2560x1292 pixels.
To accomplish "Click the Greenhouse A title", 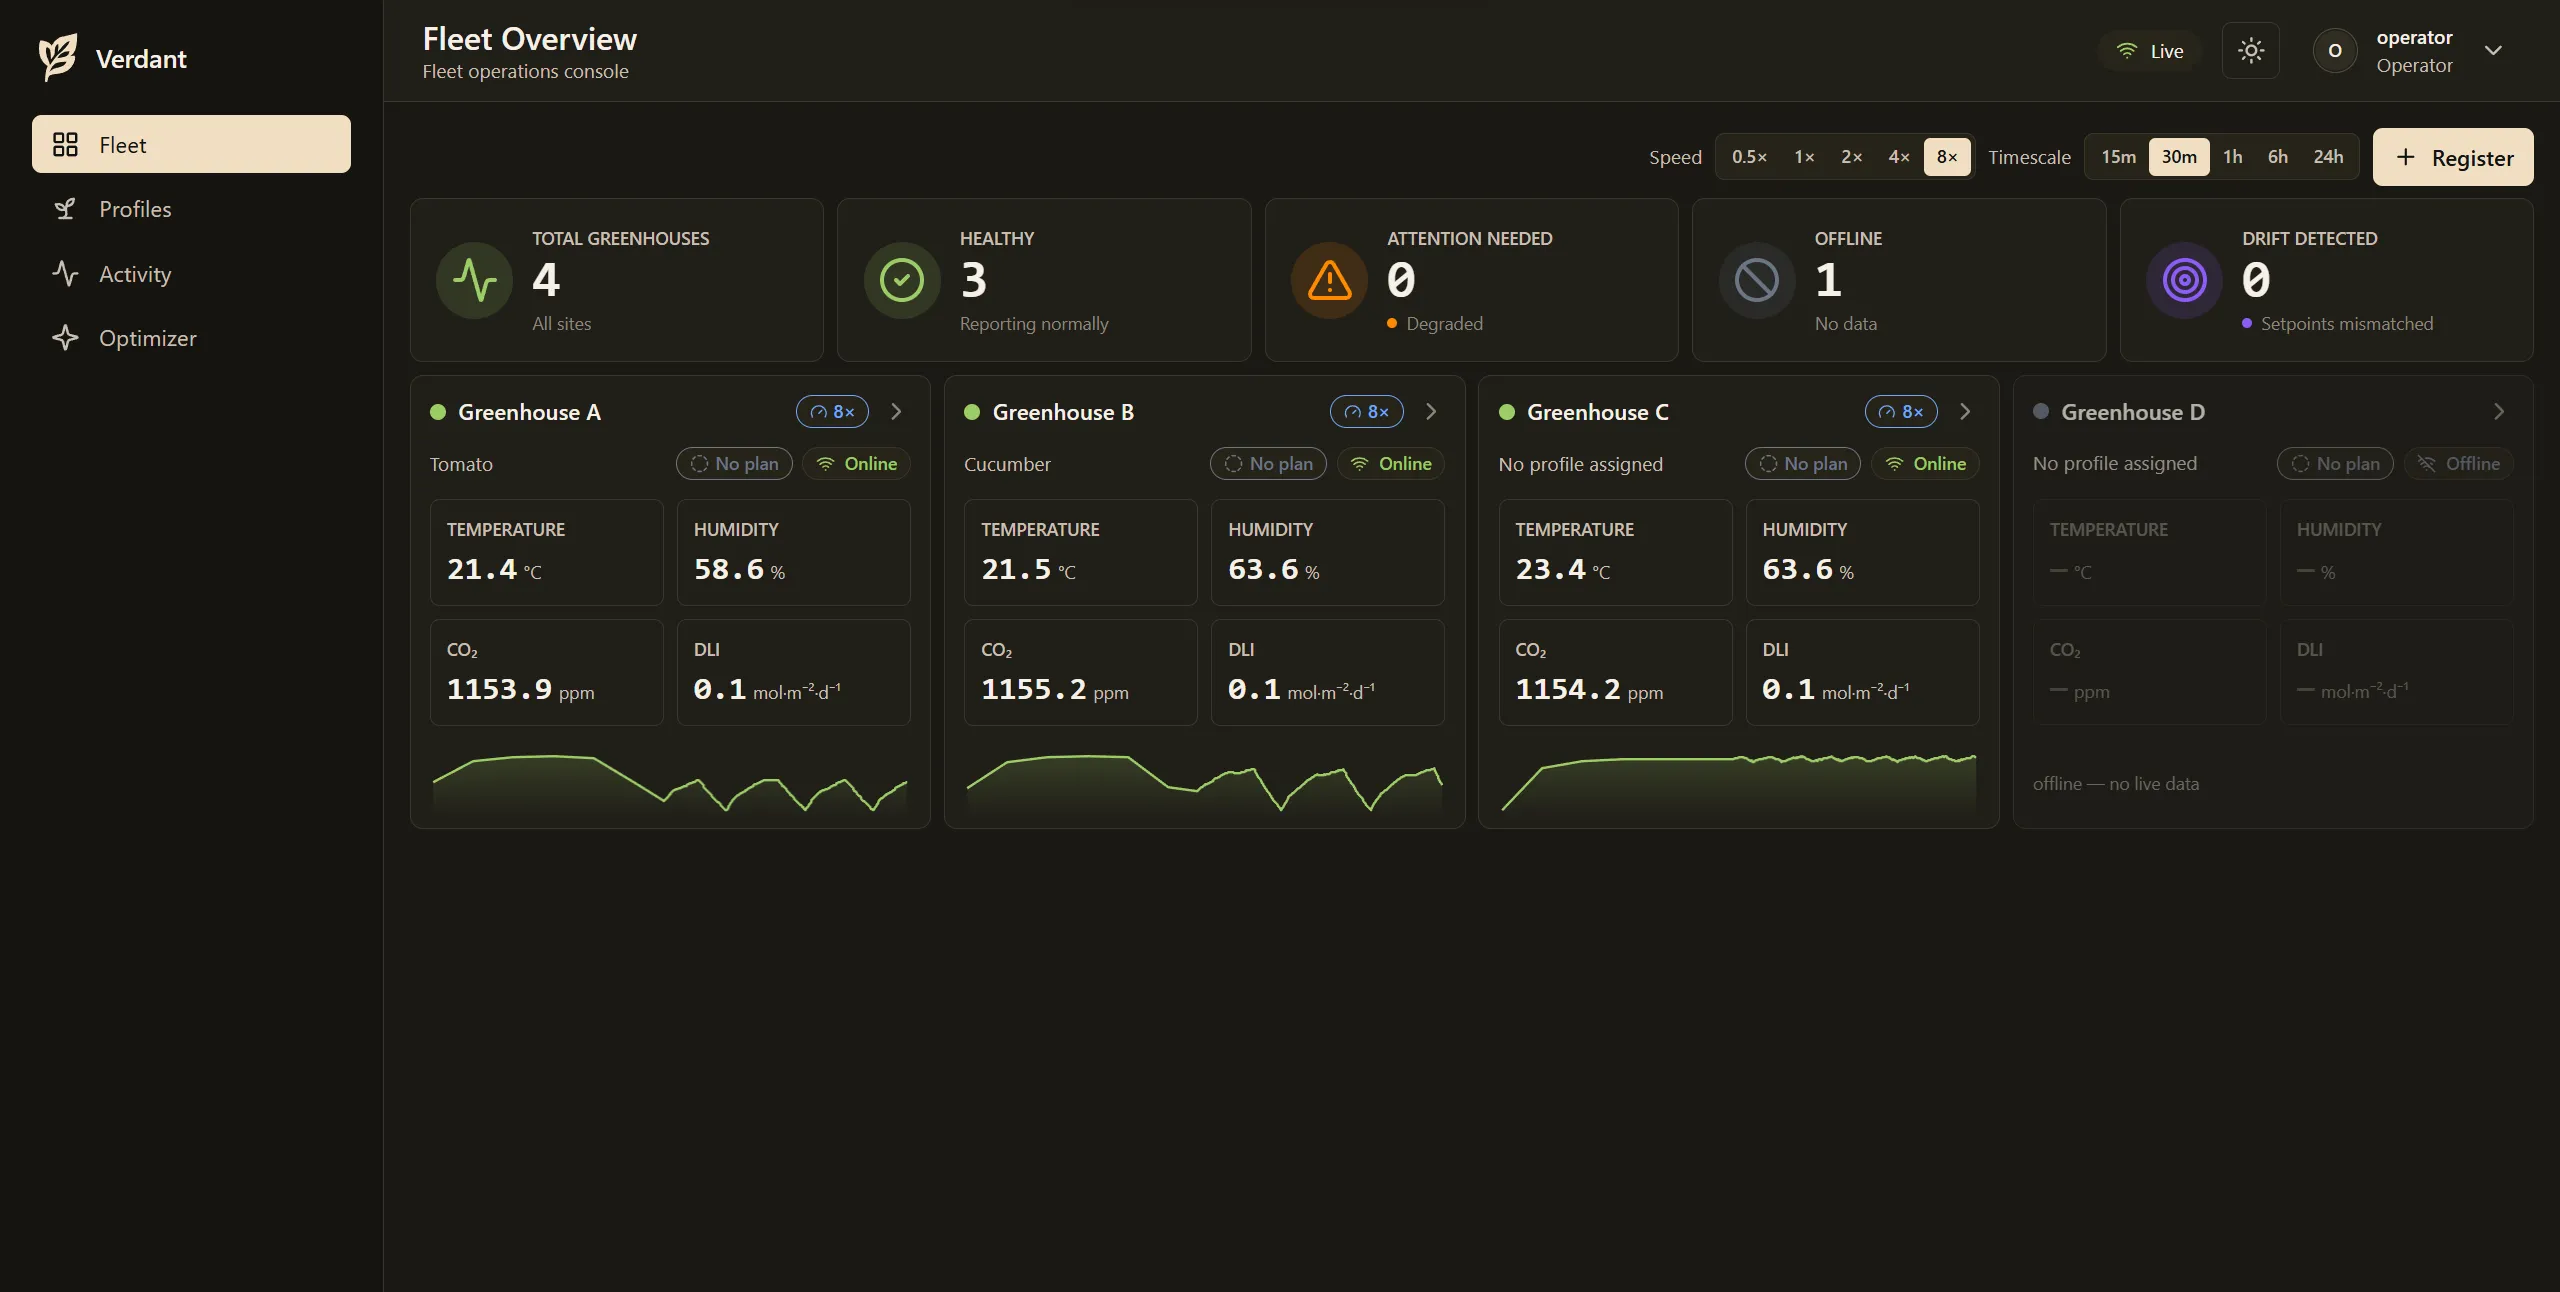I will point(529,412).
